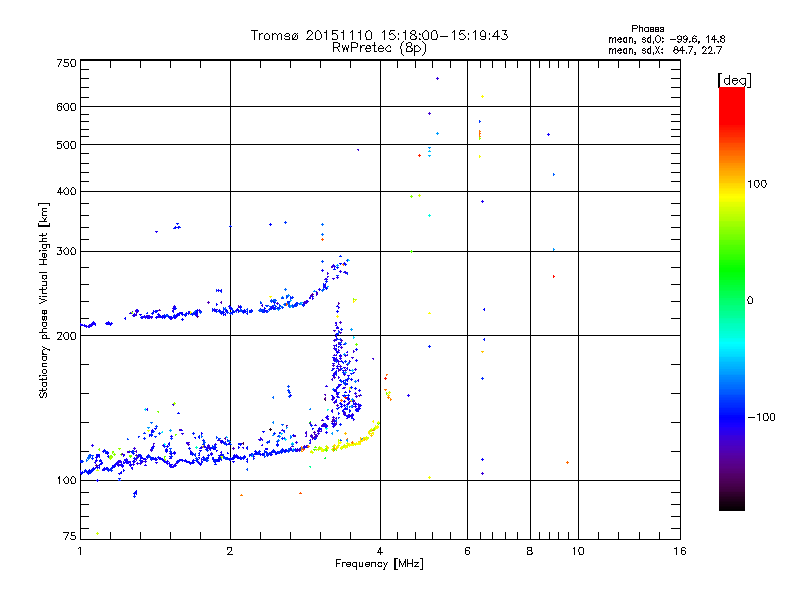Click the y-axis tick label "200"

pos(66,336)
